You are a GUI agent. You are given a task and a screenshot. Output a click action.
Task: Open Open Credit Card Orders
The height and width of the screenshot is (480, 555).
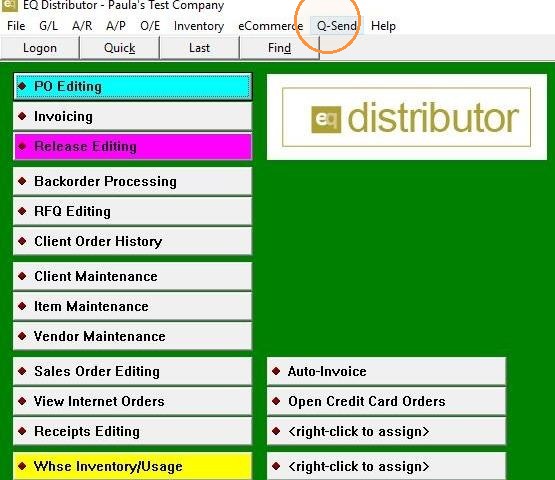(x=387, y=401)
